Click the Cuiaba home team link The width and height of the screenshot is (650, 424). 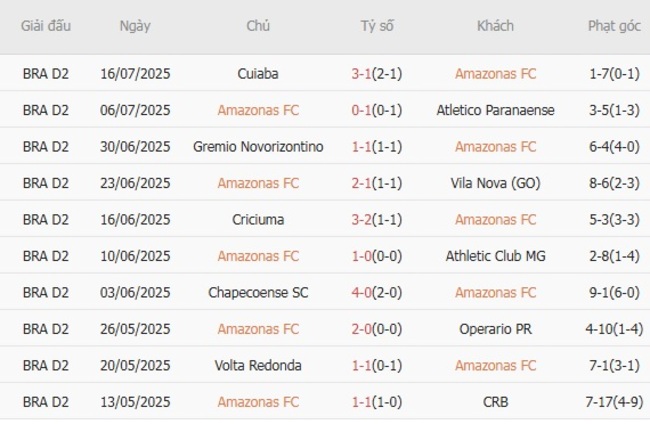click(x=258, y=73)
